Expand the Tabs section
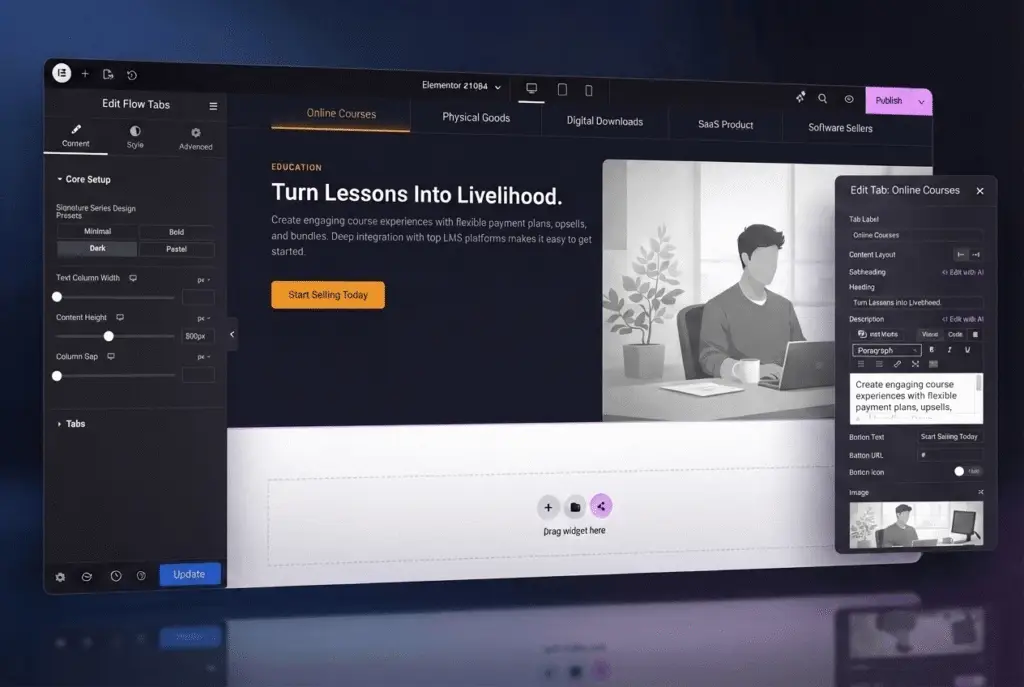1024x687 pixels. (x=75, y=424)
